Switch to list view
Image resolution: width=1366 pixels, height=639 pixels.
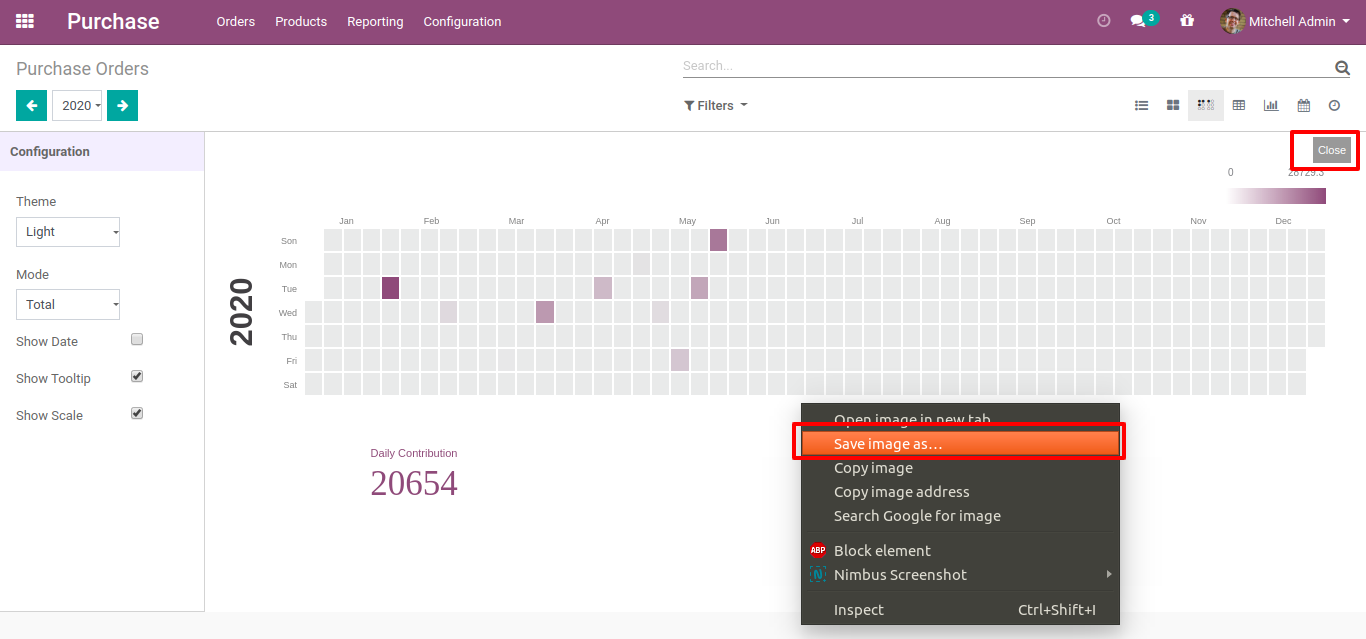tap(1141, 105)
